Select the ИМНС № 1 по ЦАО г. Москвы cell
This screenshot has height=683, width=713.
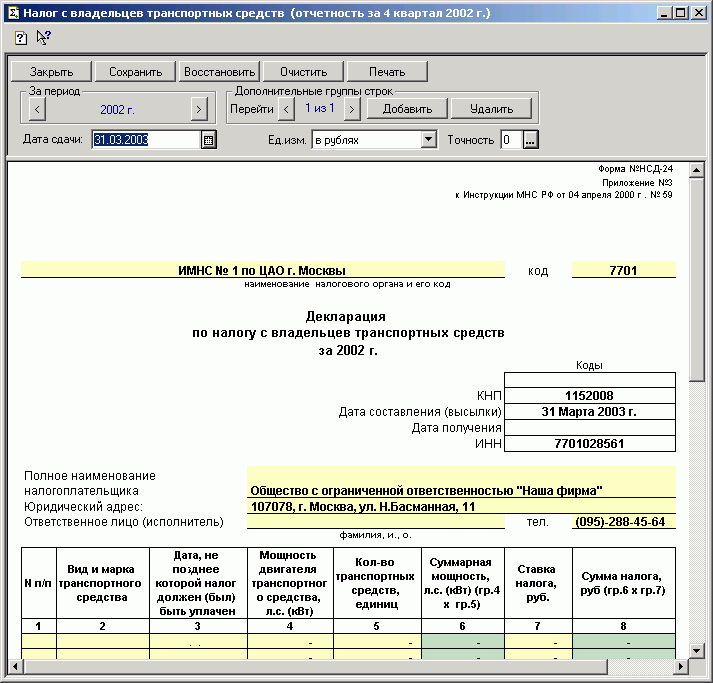coord(263,270)
